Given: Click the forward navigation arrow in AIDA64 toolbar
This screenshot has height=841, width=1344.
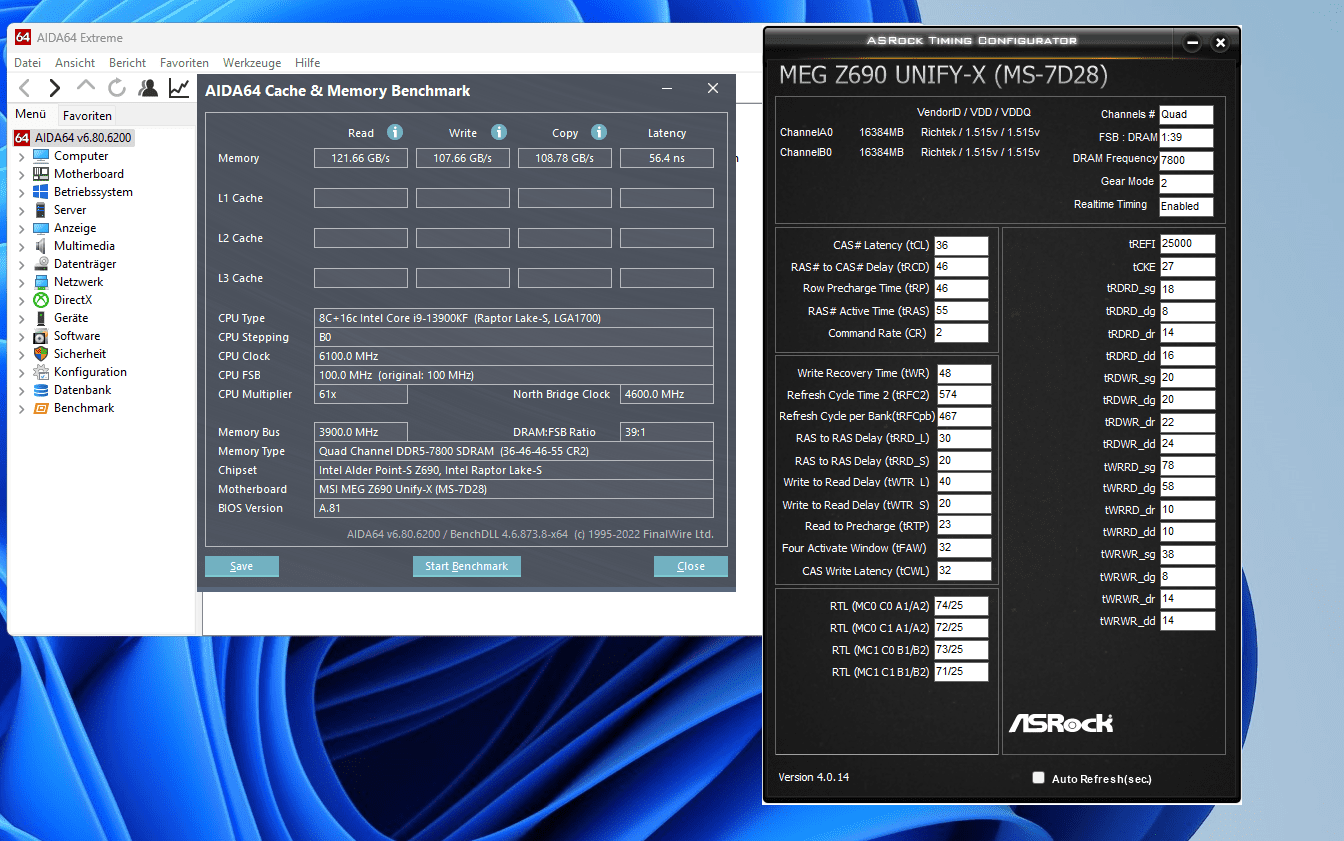Looking at the screenshot, I should 55,88.
